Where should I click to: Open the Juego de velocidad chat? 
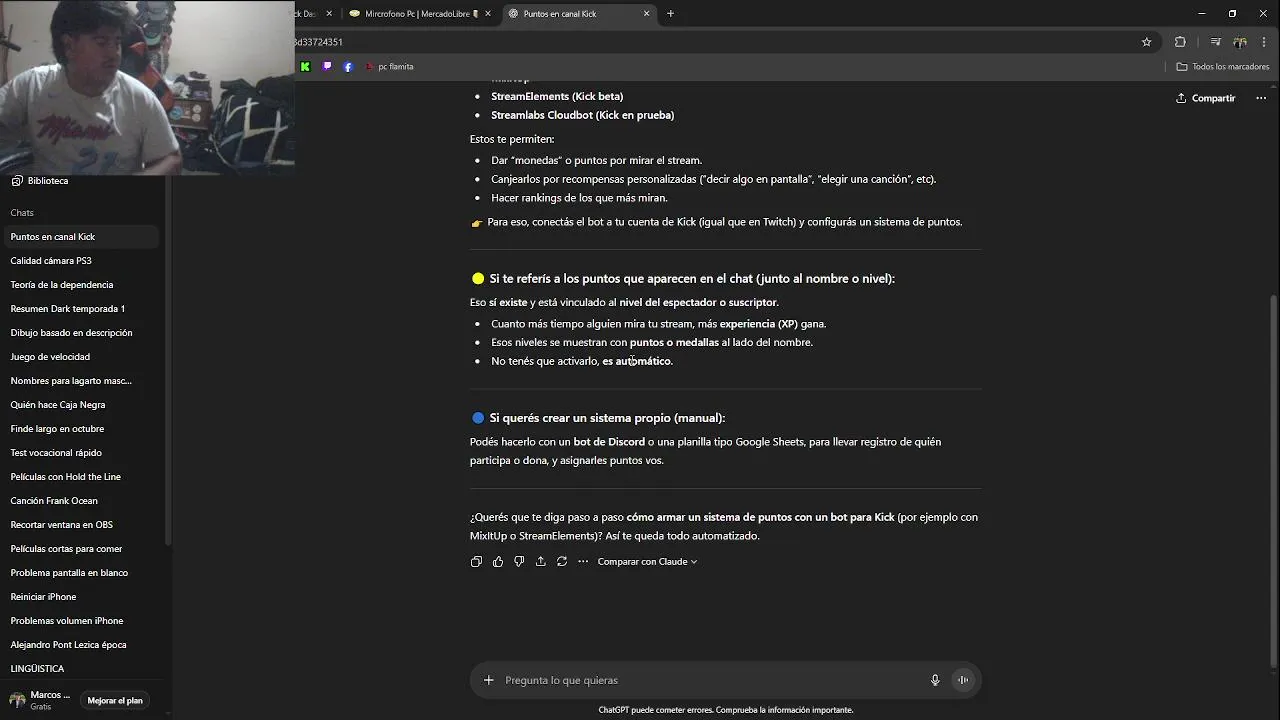click(80, 357)
